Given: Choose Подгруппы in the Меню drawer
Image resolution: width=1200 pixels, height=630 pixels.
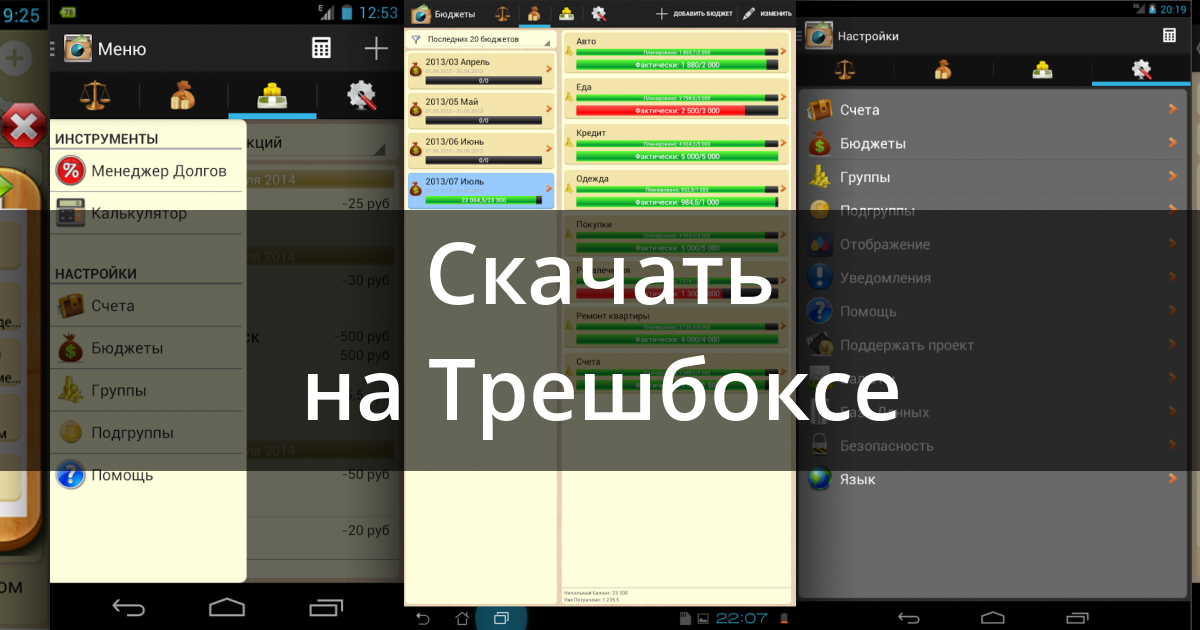Looking at the screenshot, I should point(147,433).
